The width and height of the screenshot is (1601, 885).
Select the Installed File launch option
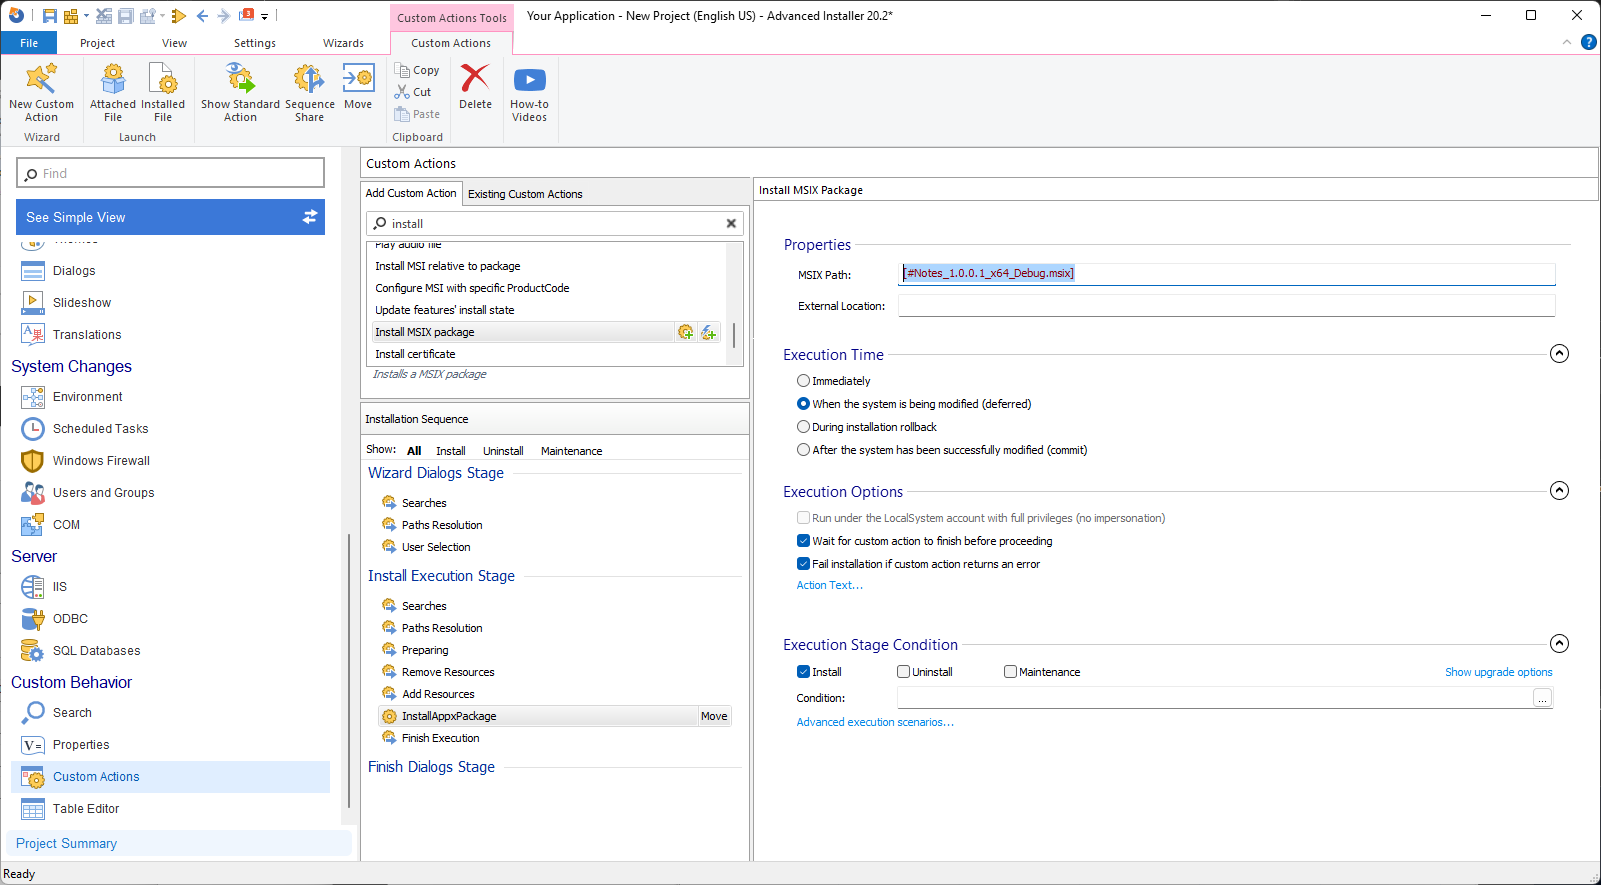pos(163,92)
